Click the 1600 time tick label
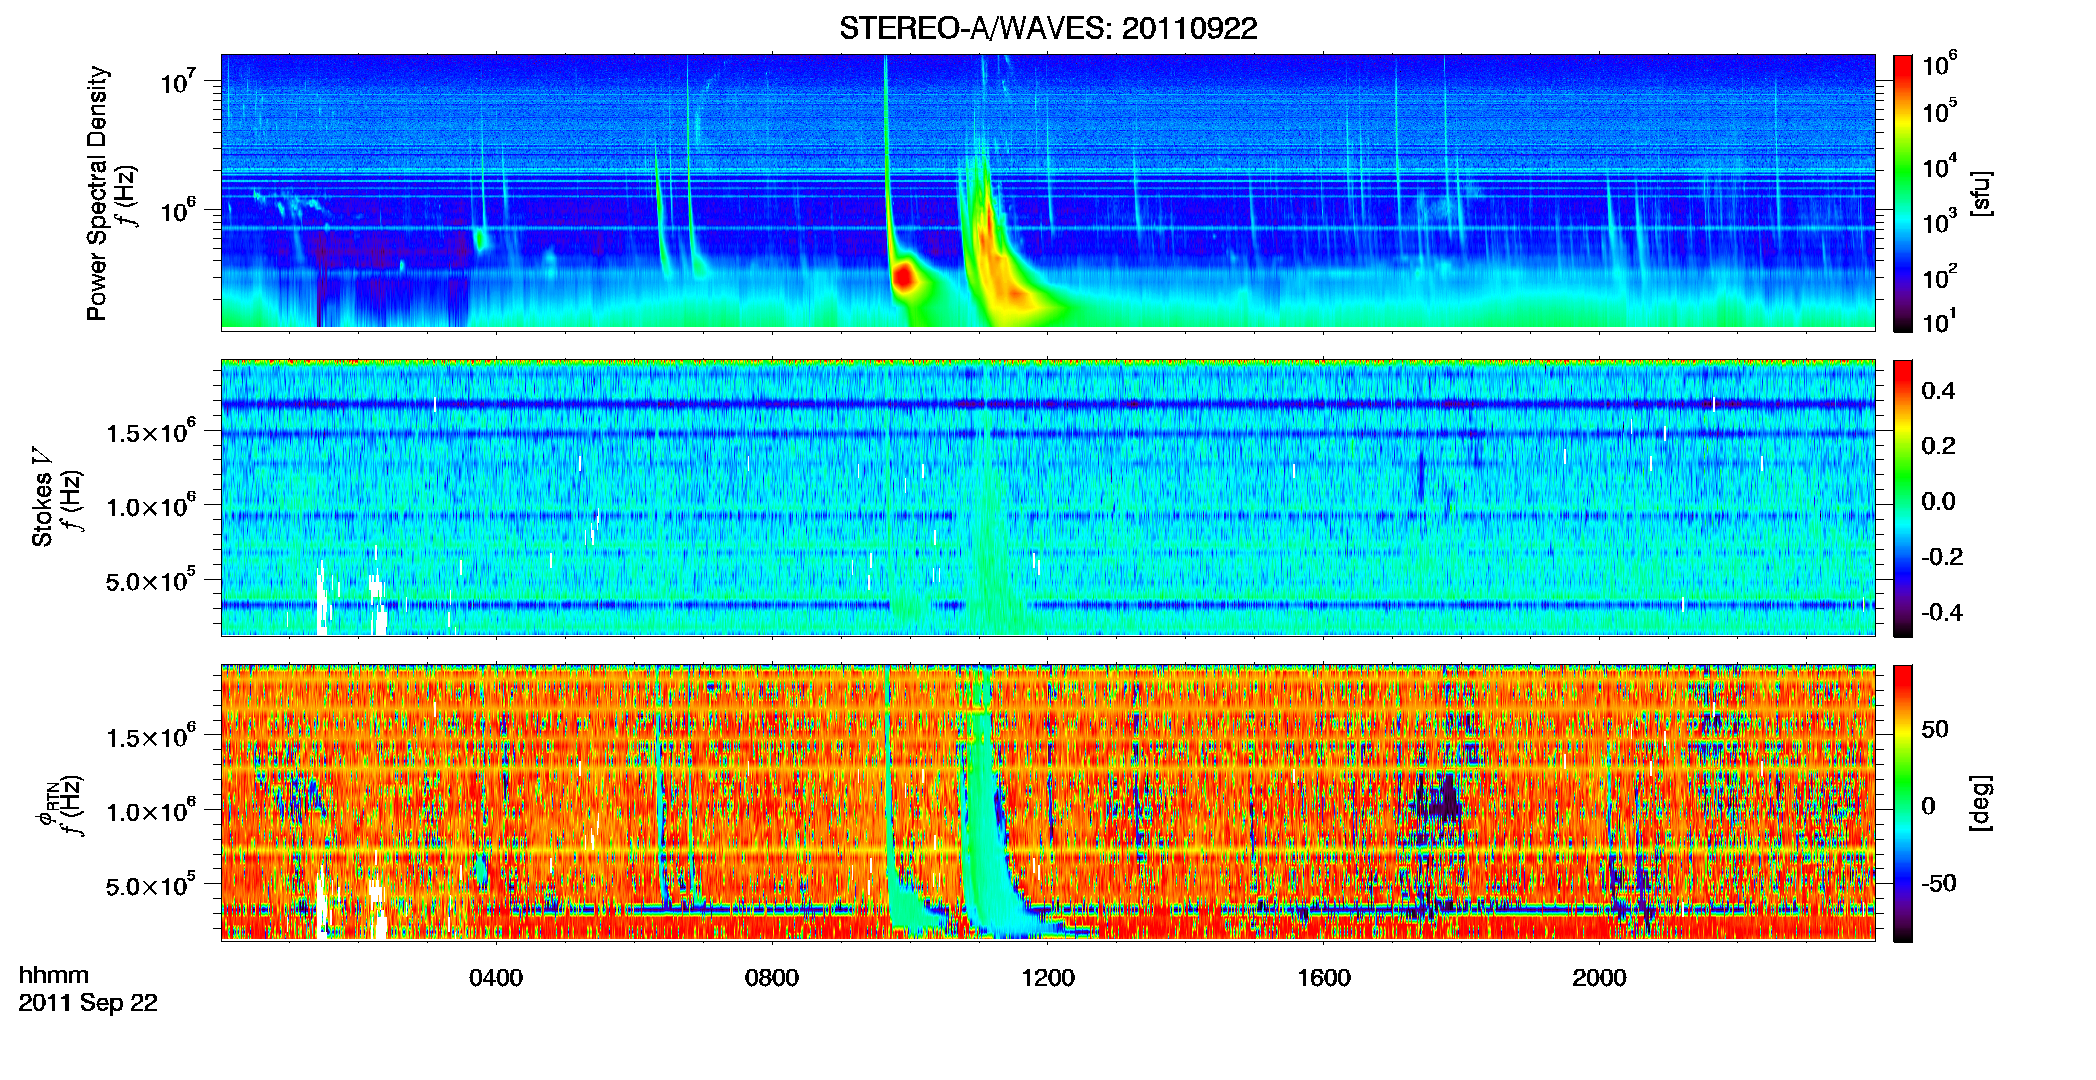This screenshot has height=1080, width=2096. tap(1324, 978)
